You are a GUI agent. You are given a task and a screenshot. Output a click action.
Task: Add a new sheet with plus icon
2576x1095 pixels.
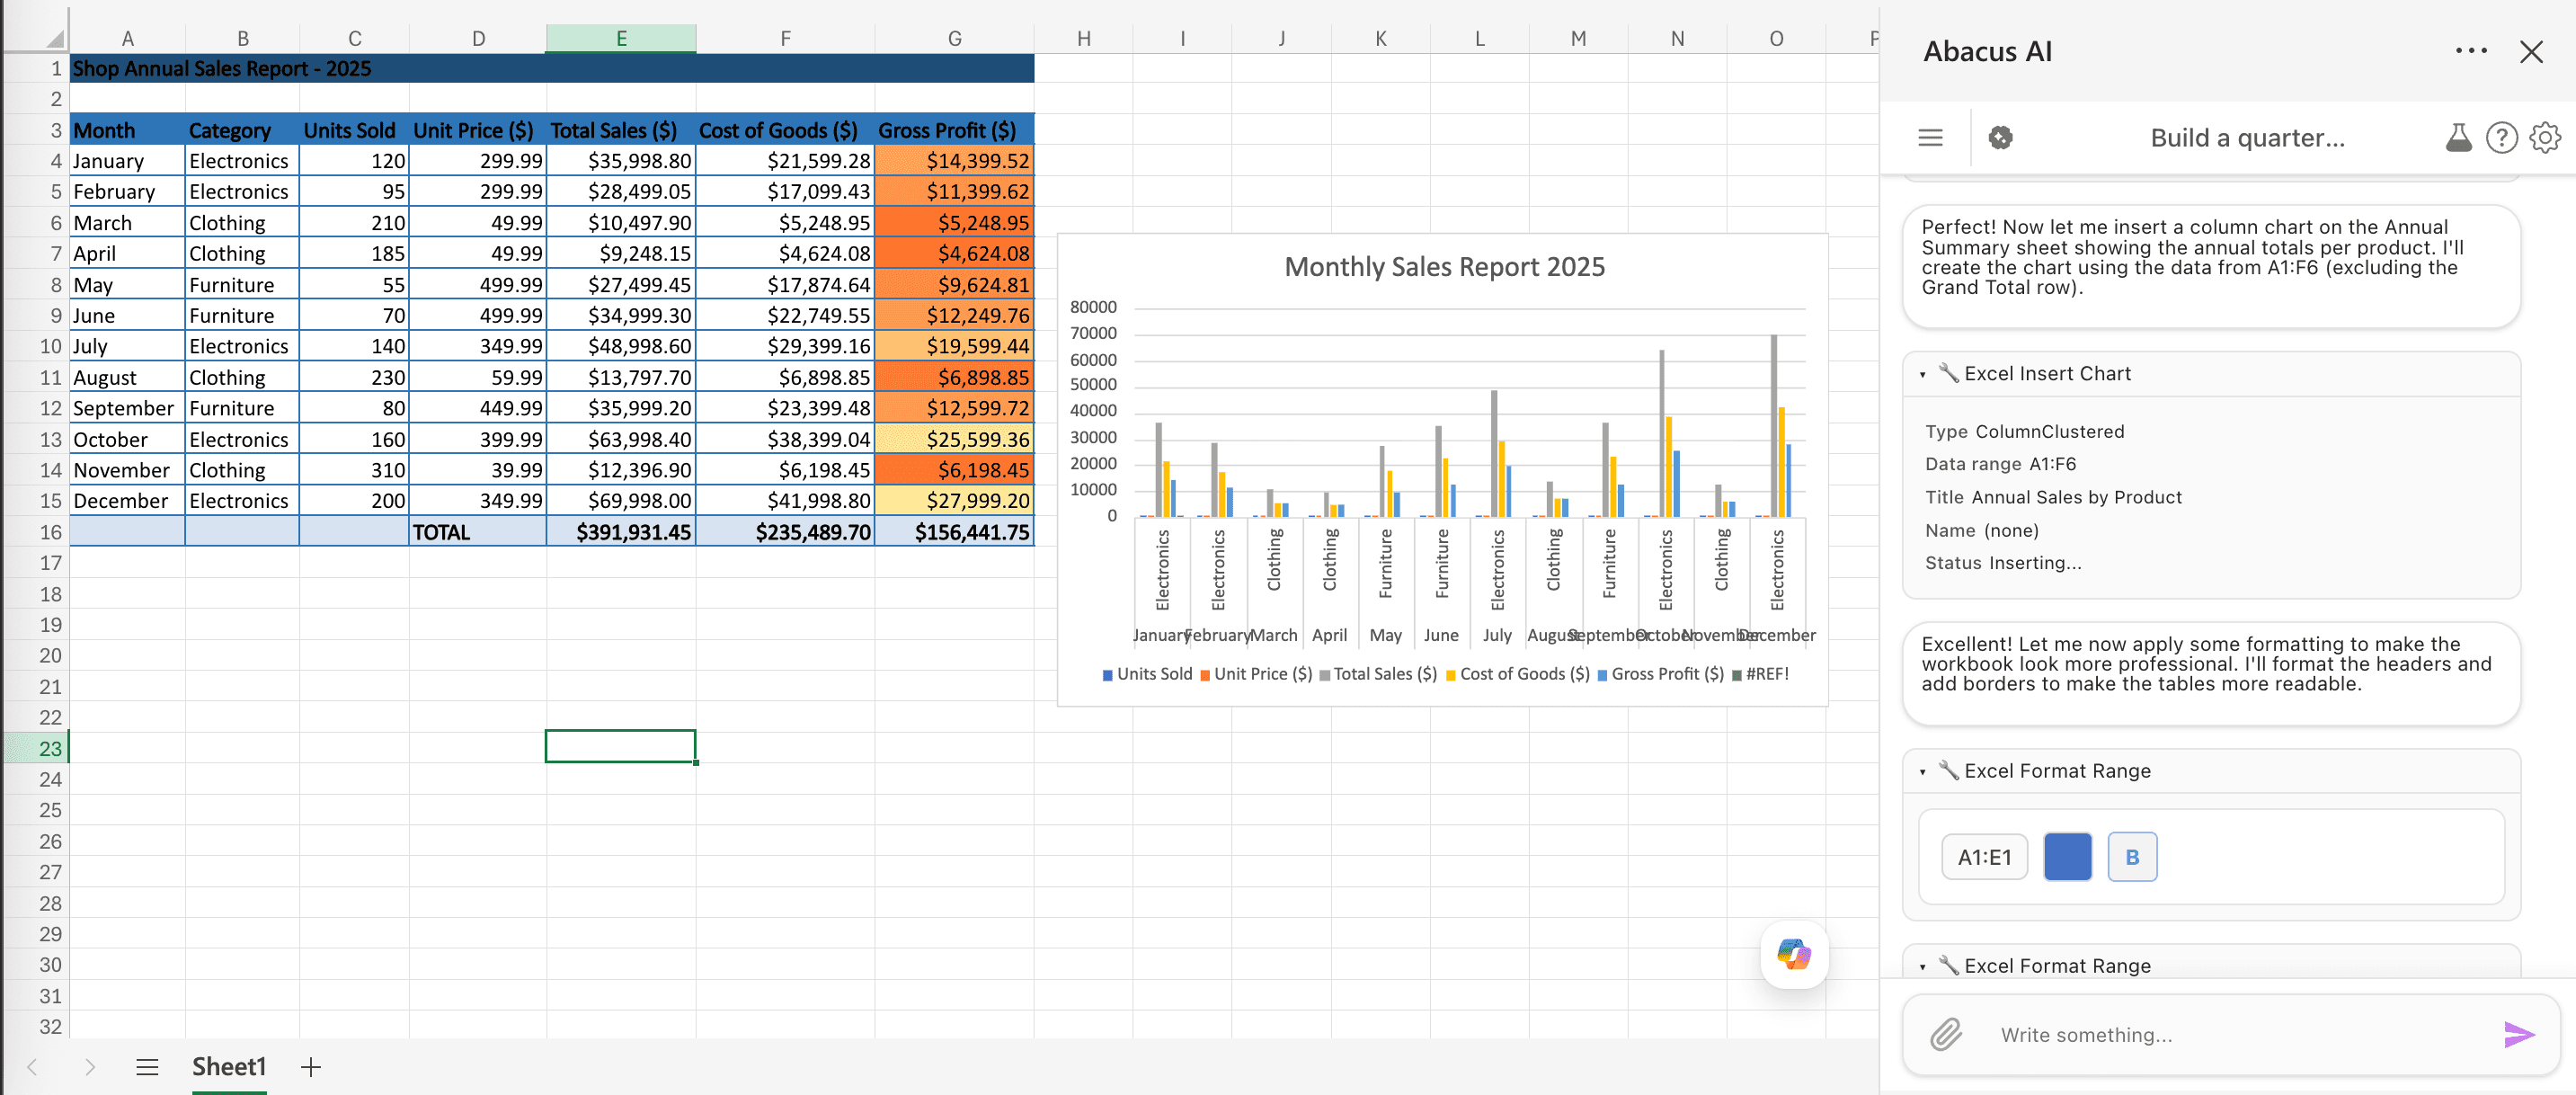click(311, 1067)
